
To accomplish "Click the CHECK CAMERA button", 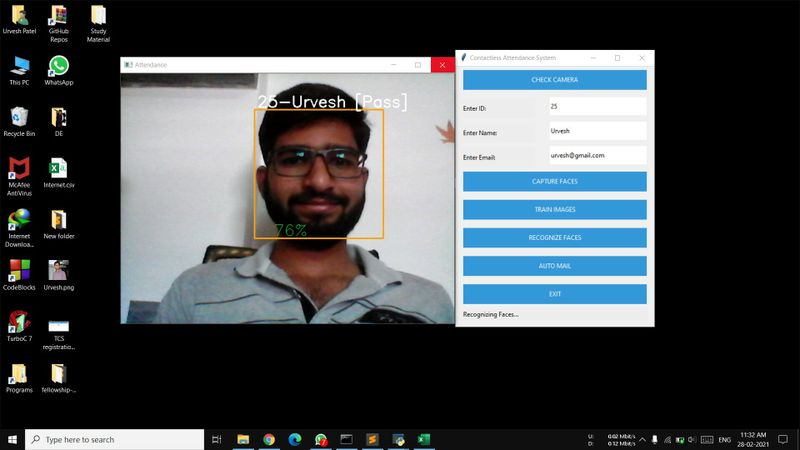I will coord(554,80).
